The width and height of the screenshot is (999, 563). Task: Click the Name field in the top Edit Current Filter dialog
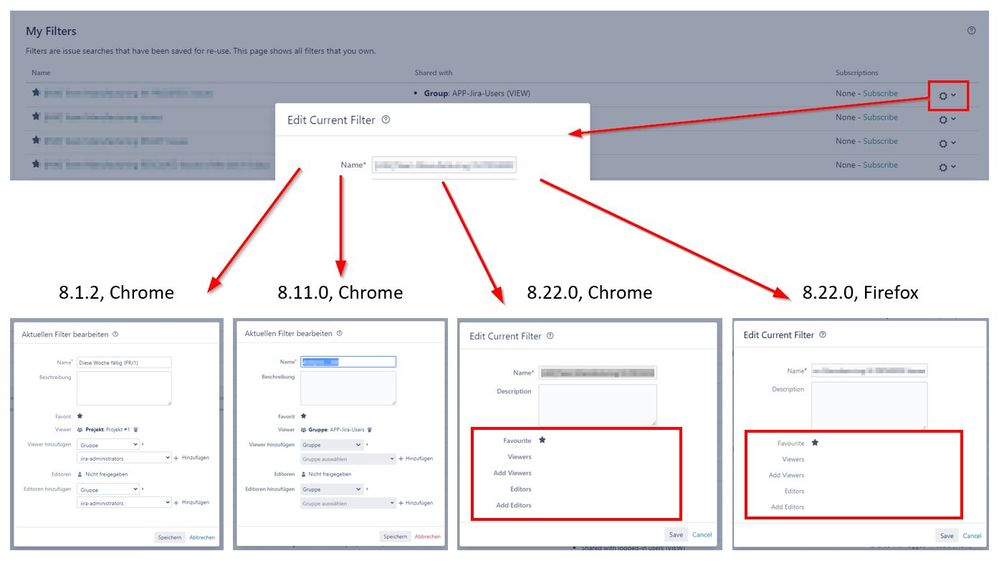444,166
